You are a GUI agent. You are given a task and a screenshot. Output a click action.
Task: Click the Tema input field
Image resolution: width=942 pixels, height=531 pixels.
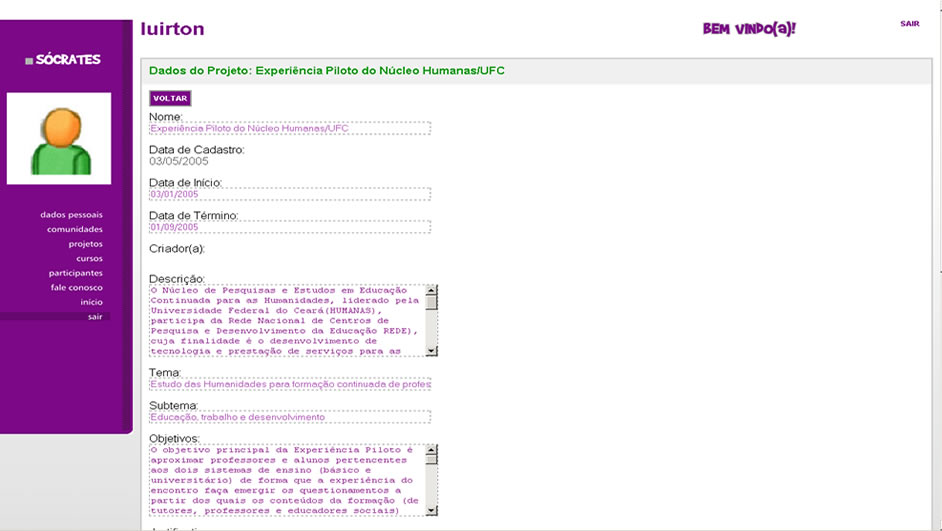point(289,384)
